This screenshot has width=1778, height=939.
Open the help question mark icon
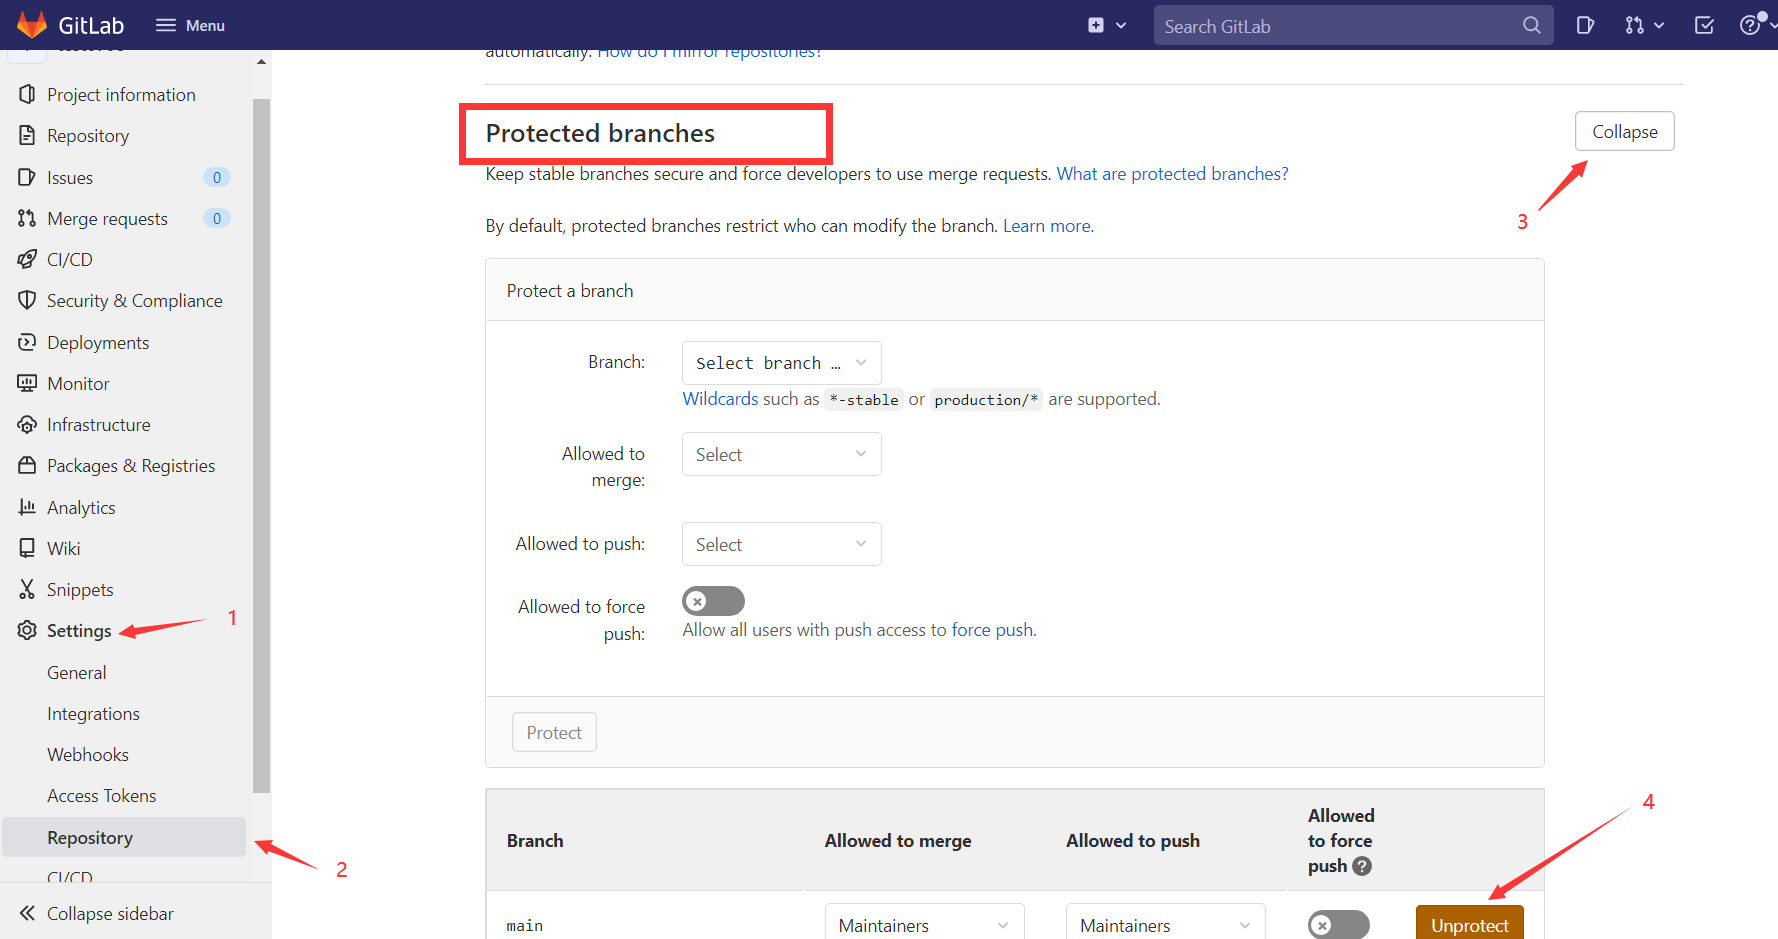pos(1750,25)
